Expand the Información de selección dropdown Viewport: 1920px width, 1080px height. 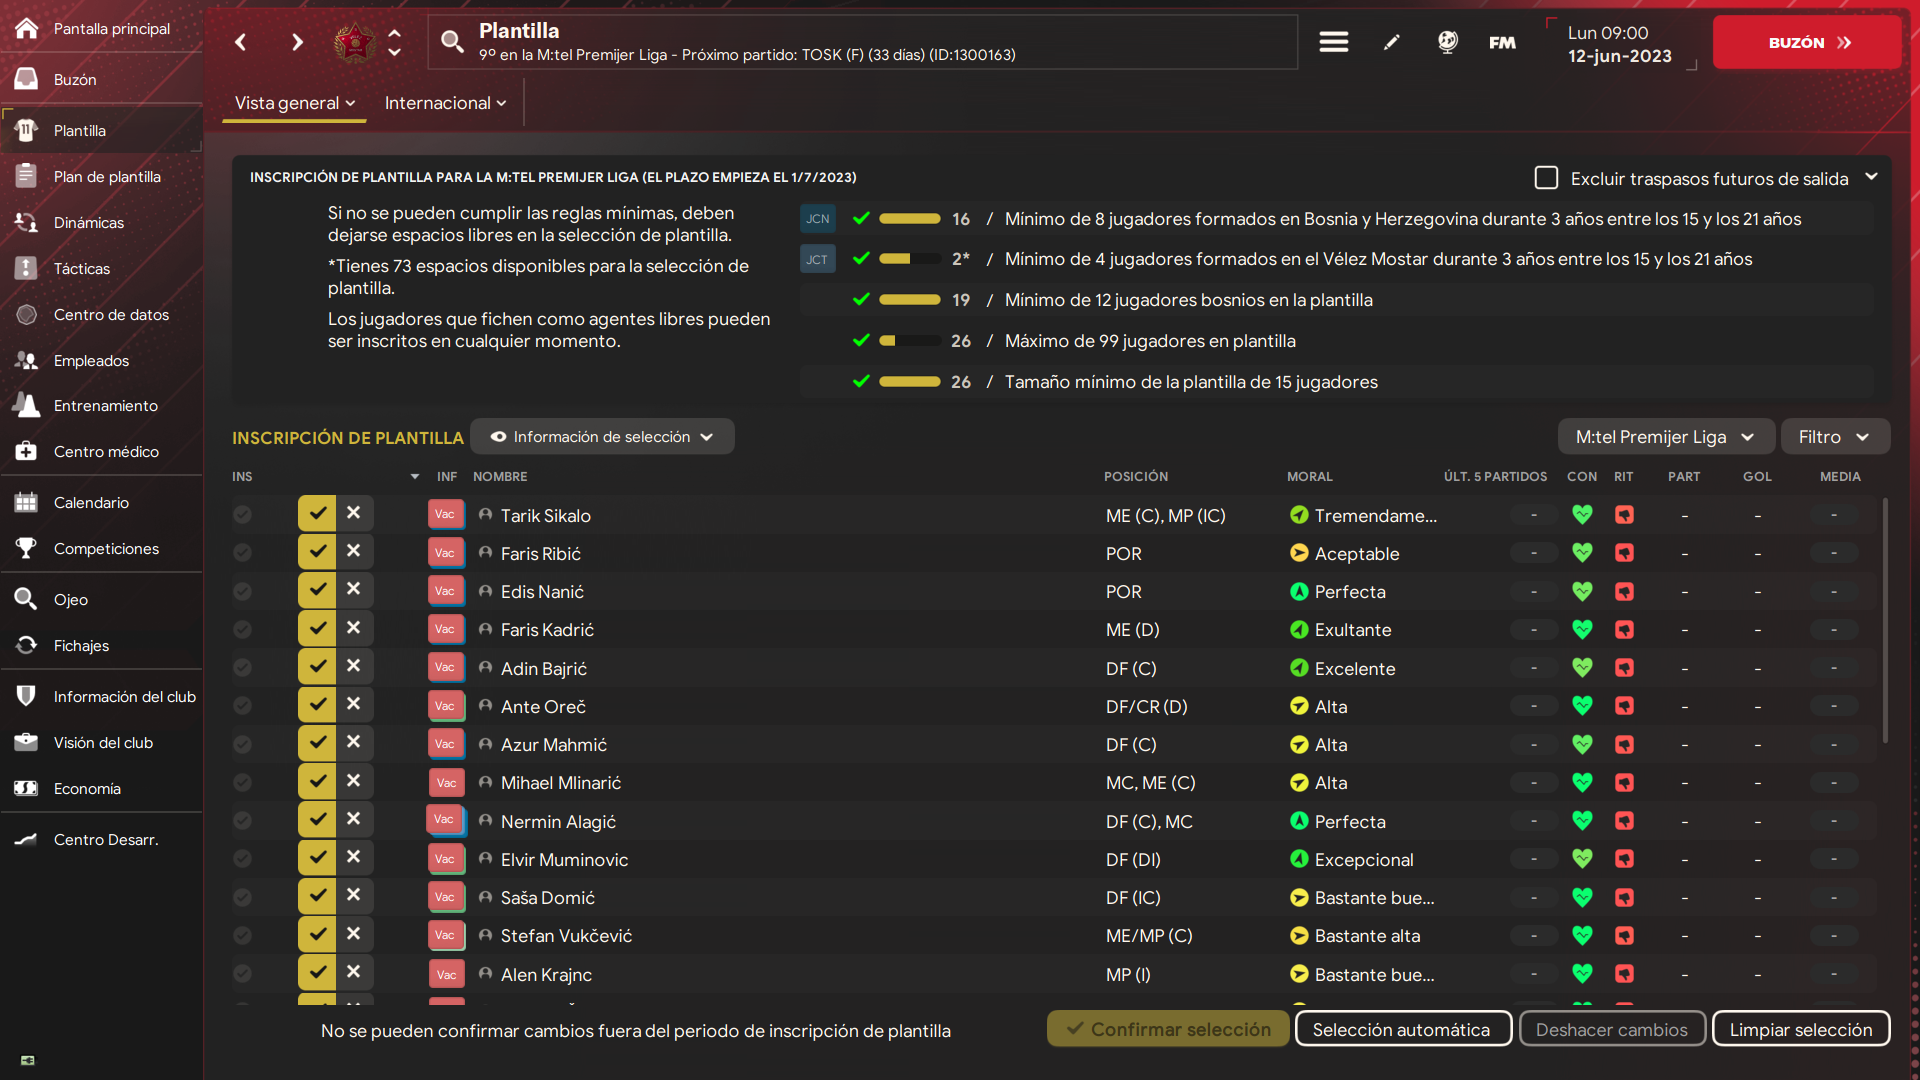pyautogui.click(x=602, y=437)
